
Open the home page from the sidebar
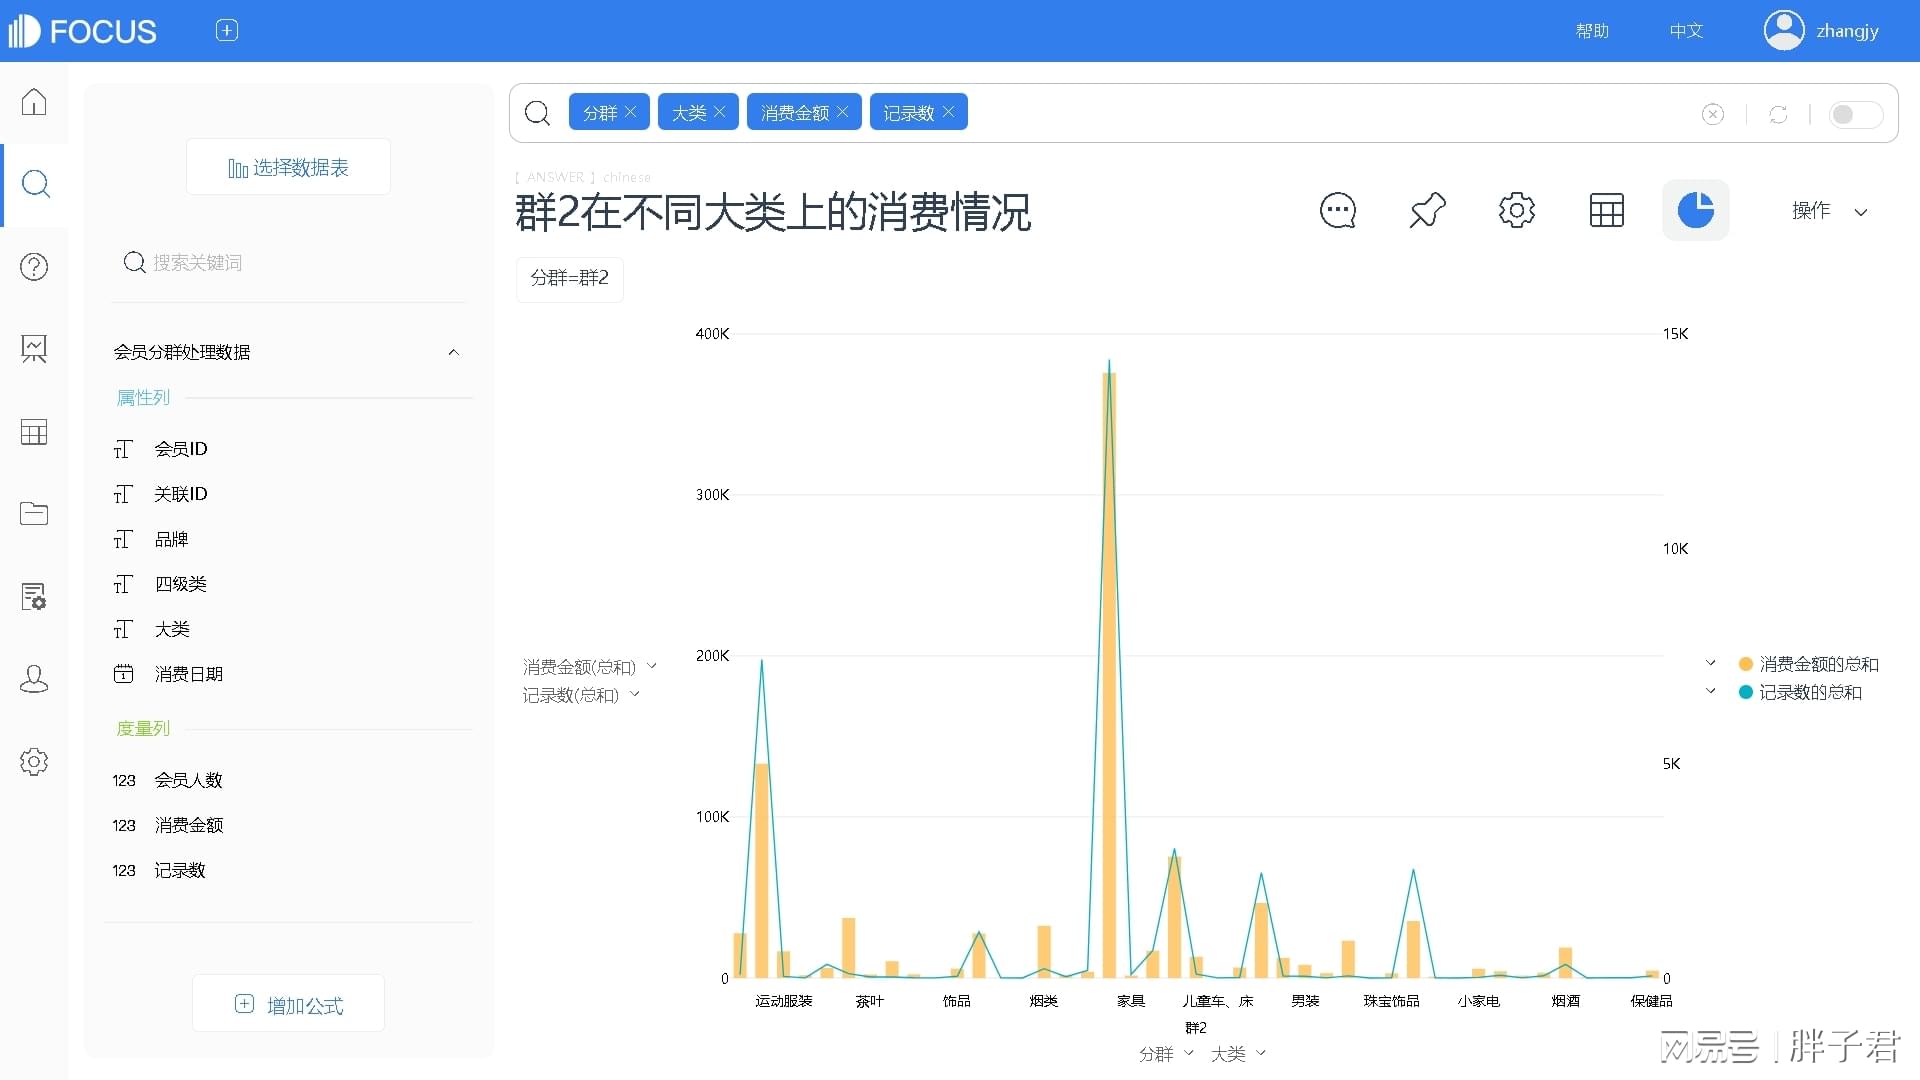coord(34,102)
